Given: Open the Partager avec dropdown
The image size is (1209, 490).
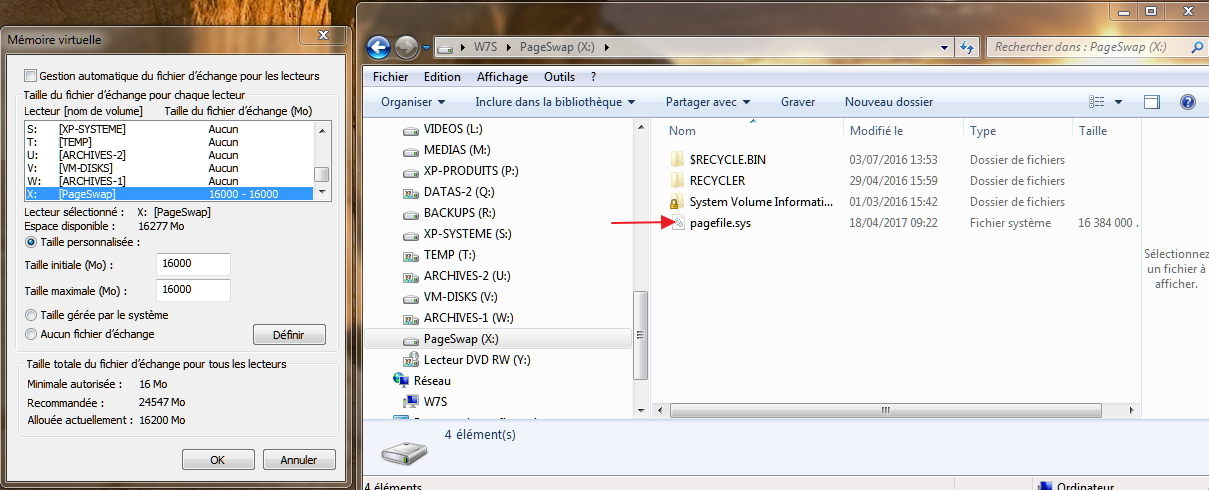Looking at the screenshot, I should tap(708, 102).
